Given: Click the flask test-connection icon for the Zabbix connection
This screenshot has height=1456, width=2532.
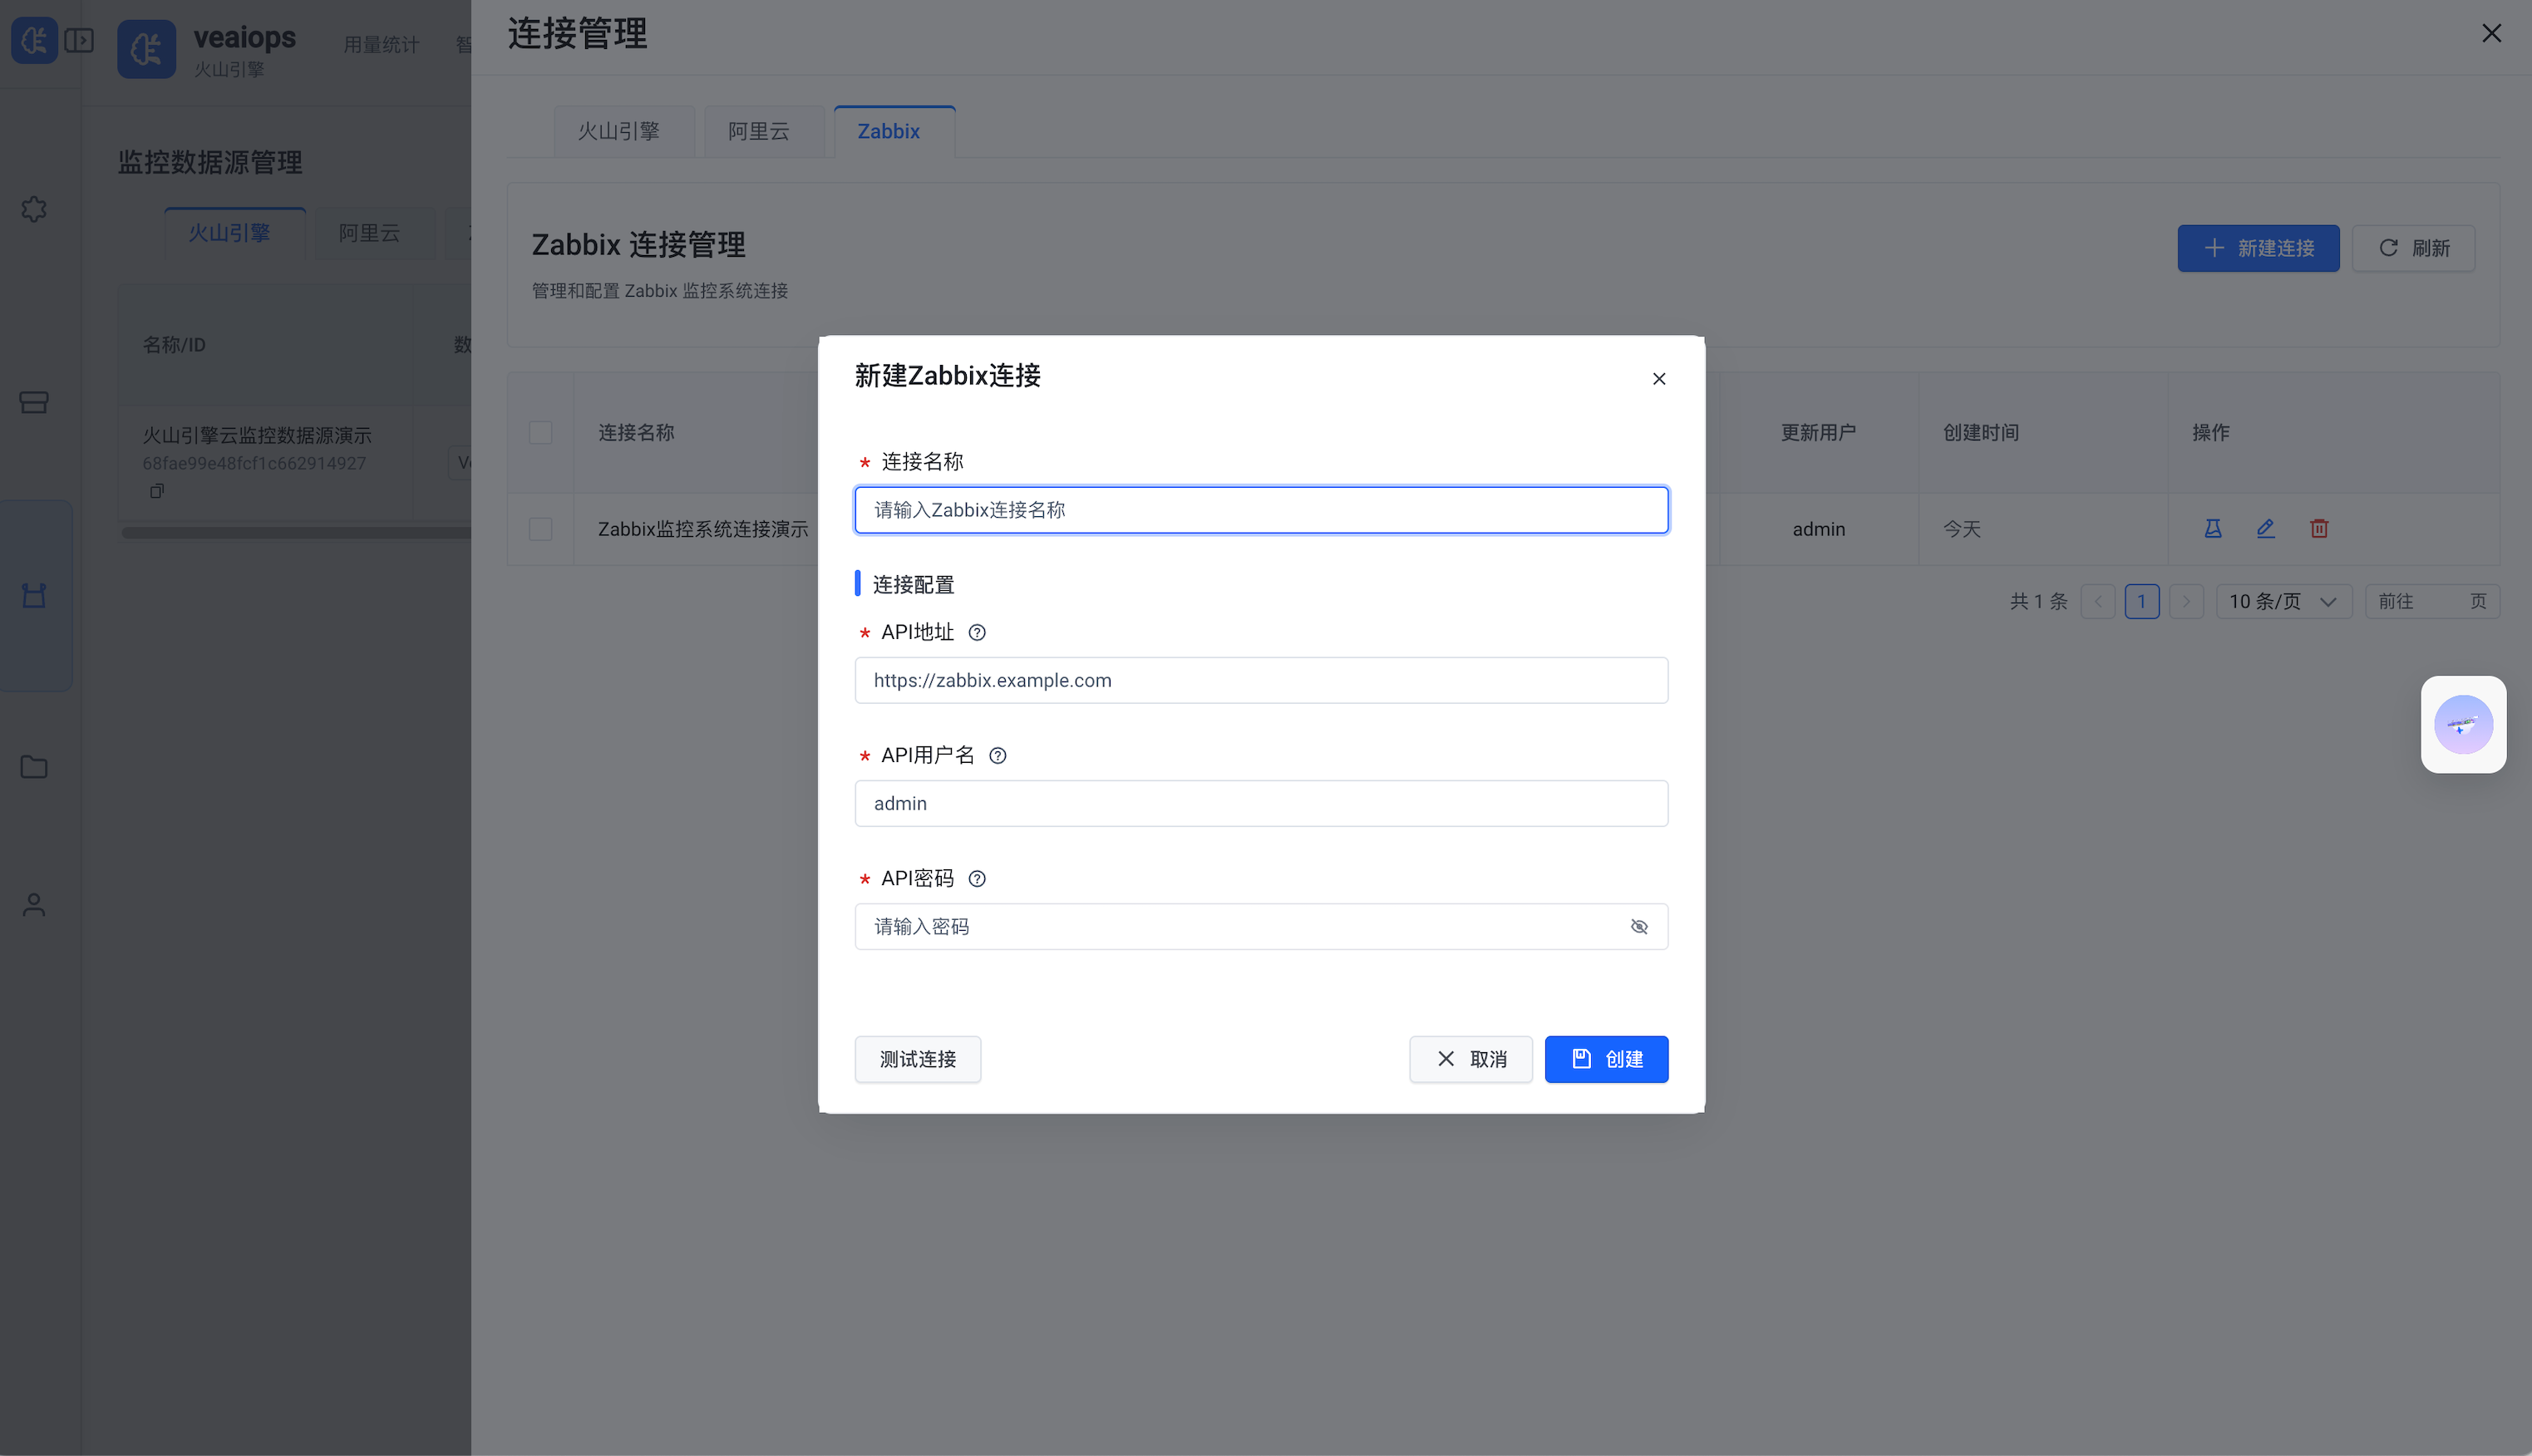Looking at the screenshot, I should 2212,528.
